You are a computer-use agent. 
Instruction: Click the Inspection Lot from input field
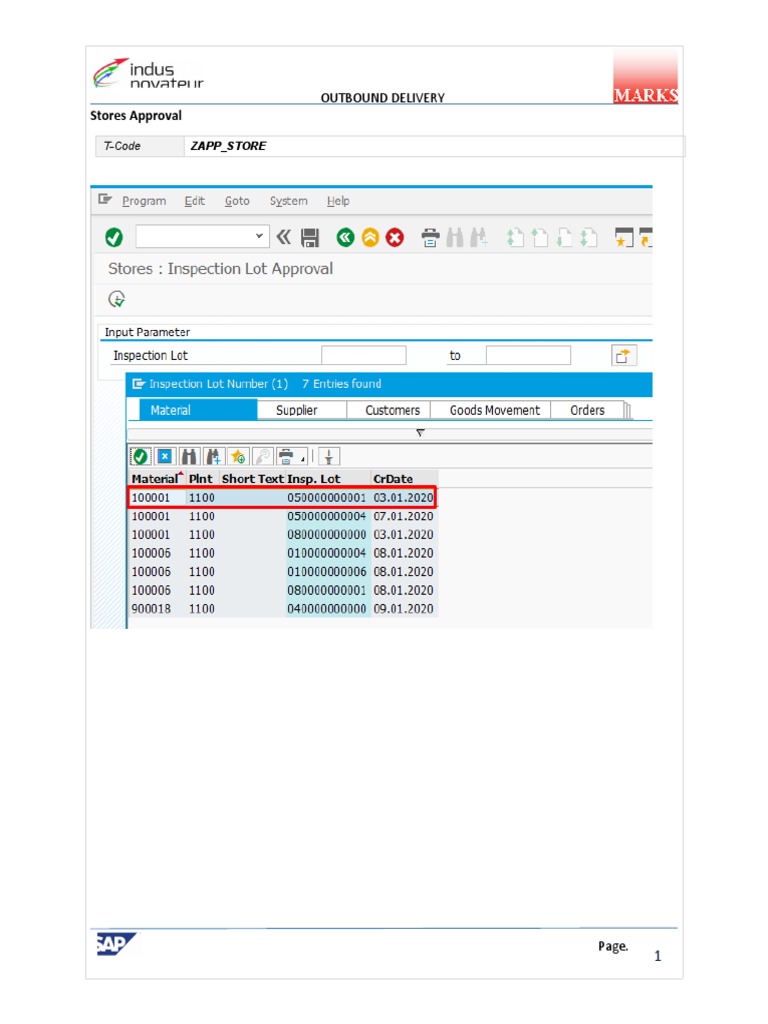pos(363,356)
